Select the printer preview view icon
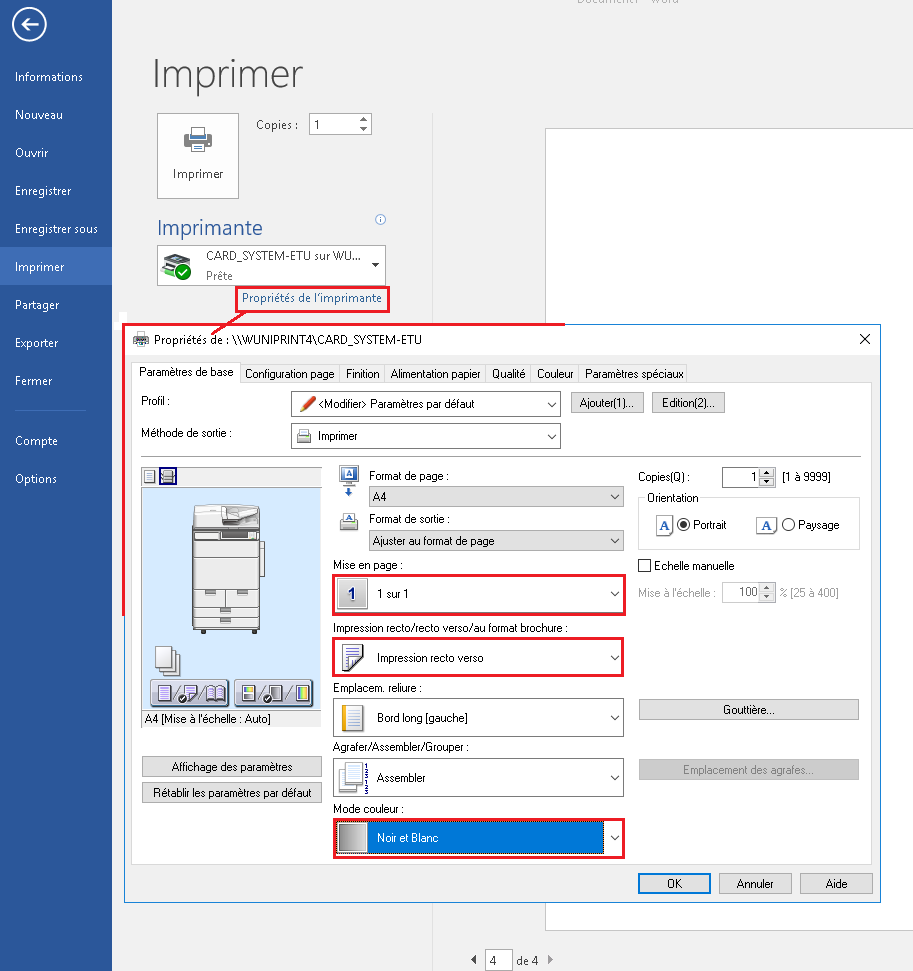This screenshot has height=971, width=913. click(168, 476)
